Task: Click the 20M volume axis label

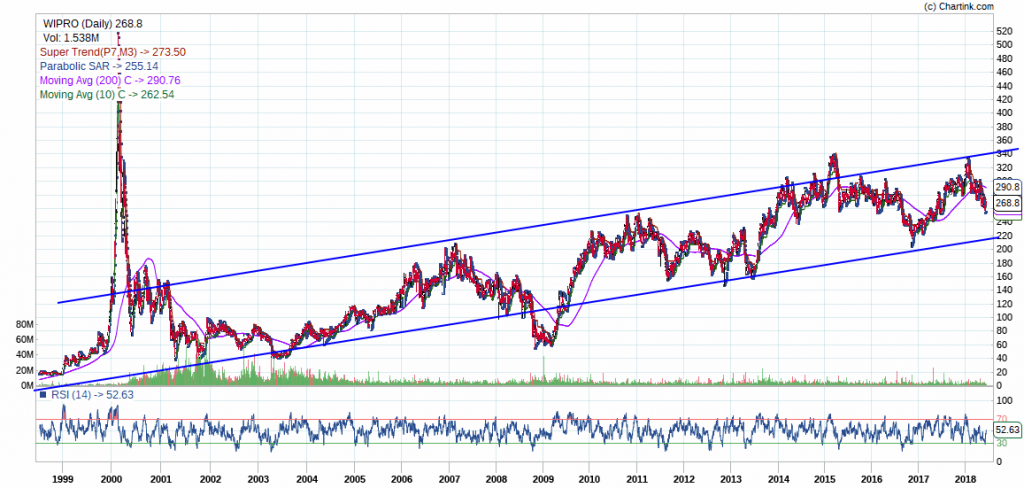Action: coord(24,370)
